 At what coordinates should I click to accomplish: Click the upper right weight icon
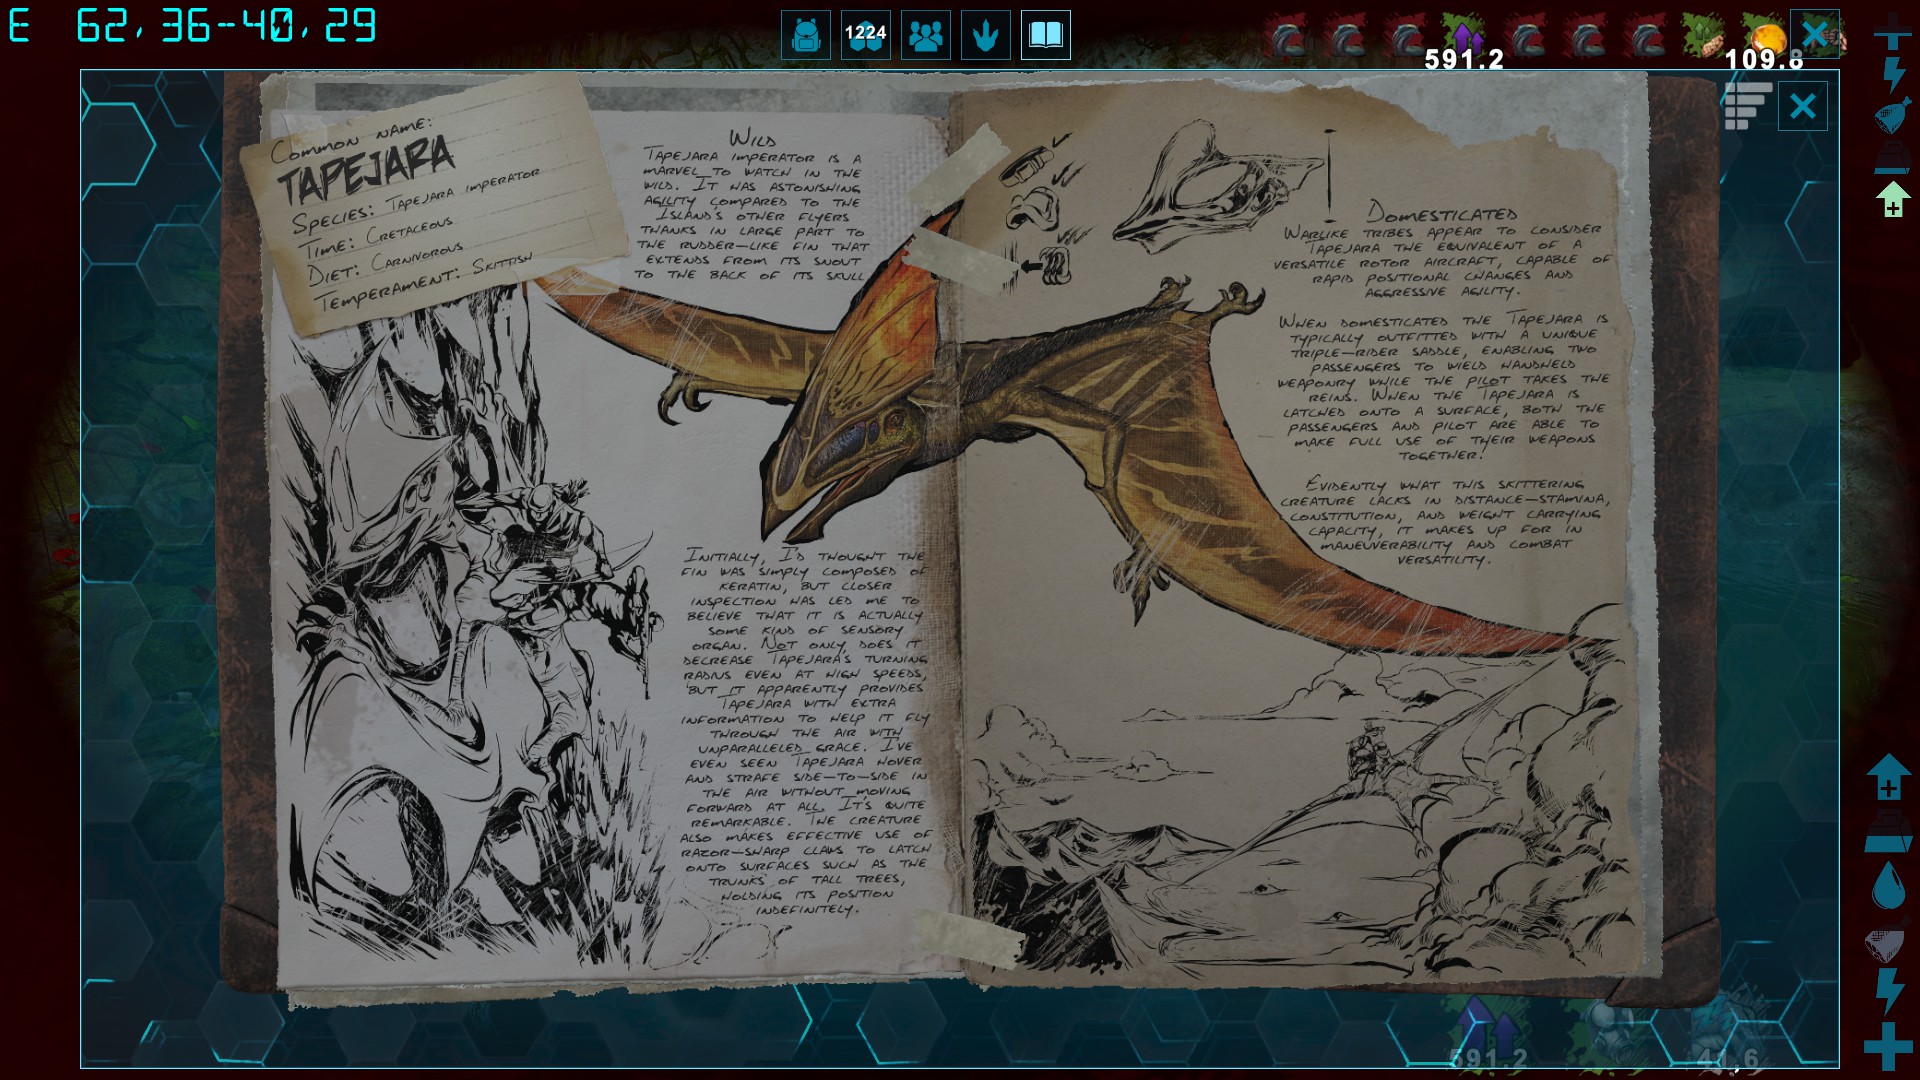(1892, 157)
